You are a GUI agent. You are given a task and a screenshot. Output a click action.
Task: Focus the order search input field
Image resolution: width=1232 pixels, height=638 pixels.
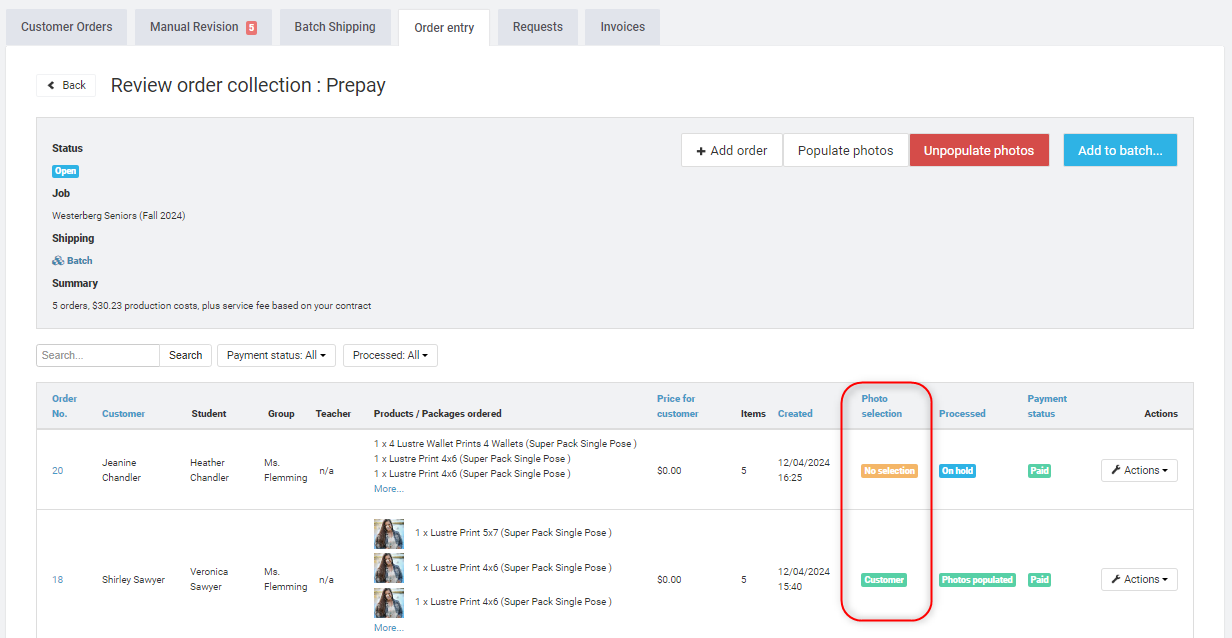(98, 355)
